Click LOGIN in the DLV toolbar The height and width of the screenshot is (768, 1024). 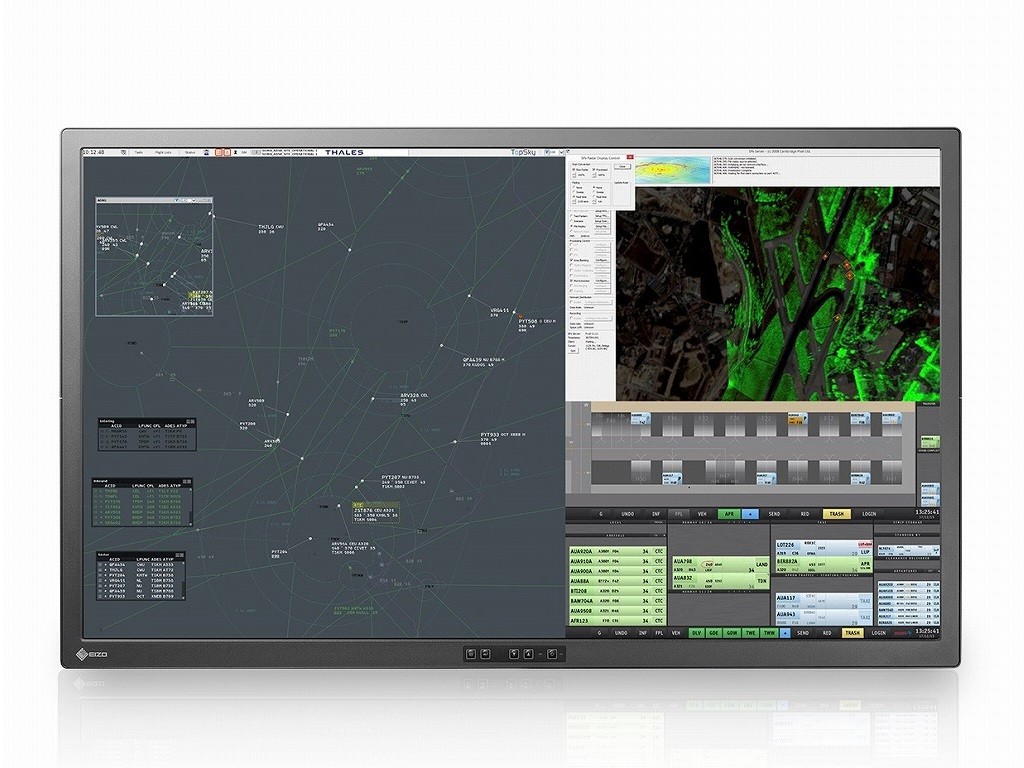878,633
